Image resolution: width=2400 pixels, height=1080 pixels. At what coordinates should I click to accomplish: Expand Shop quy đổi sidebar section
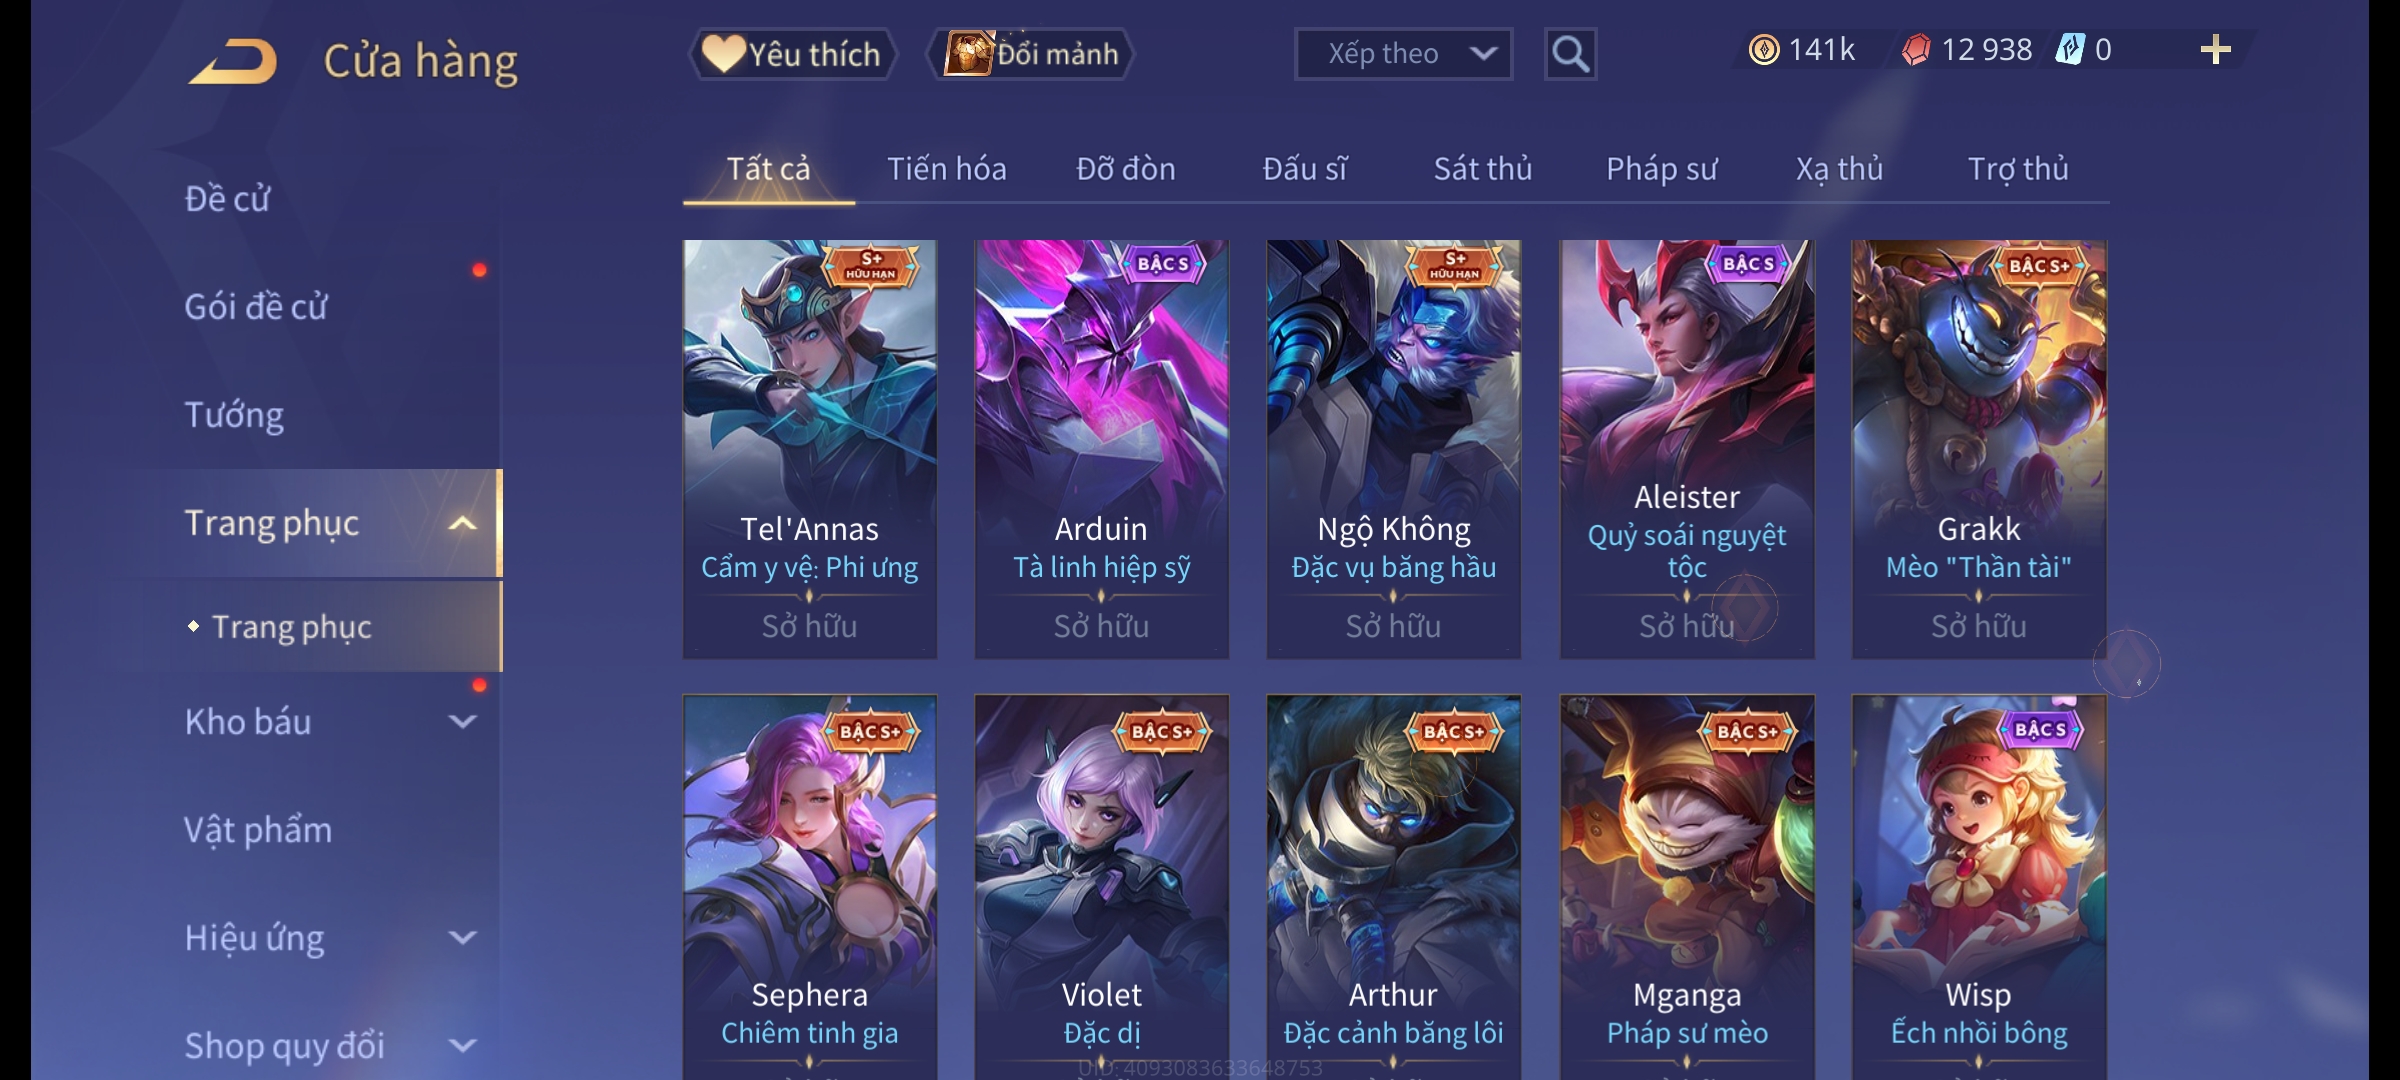(462, 1045)
